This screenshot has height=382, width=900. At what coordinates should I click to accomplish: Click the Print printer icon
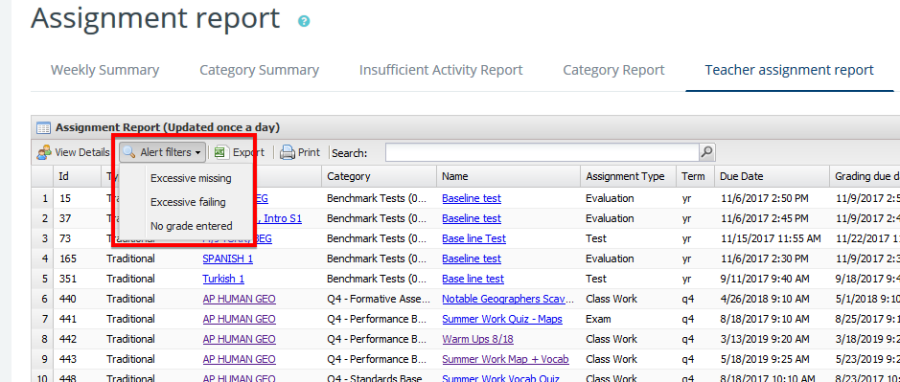tap(287, 153)
